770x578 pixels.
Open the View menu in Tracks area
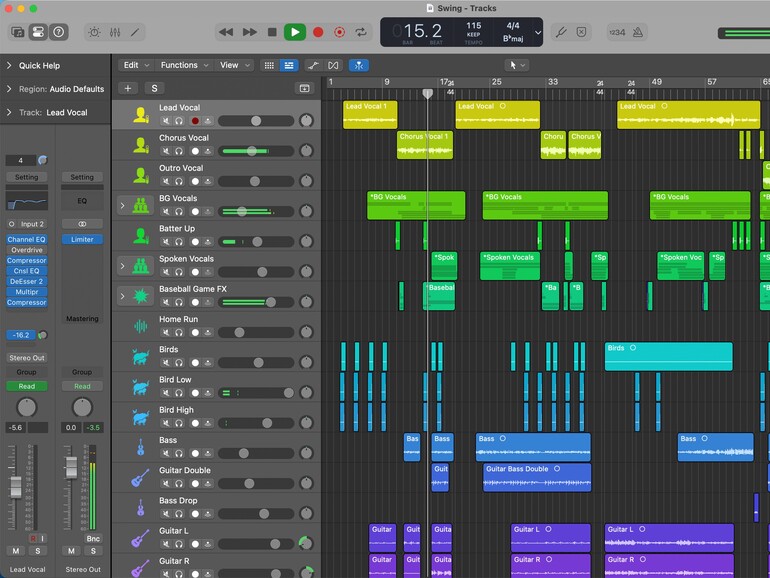(234, 65)
